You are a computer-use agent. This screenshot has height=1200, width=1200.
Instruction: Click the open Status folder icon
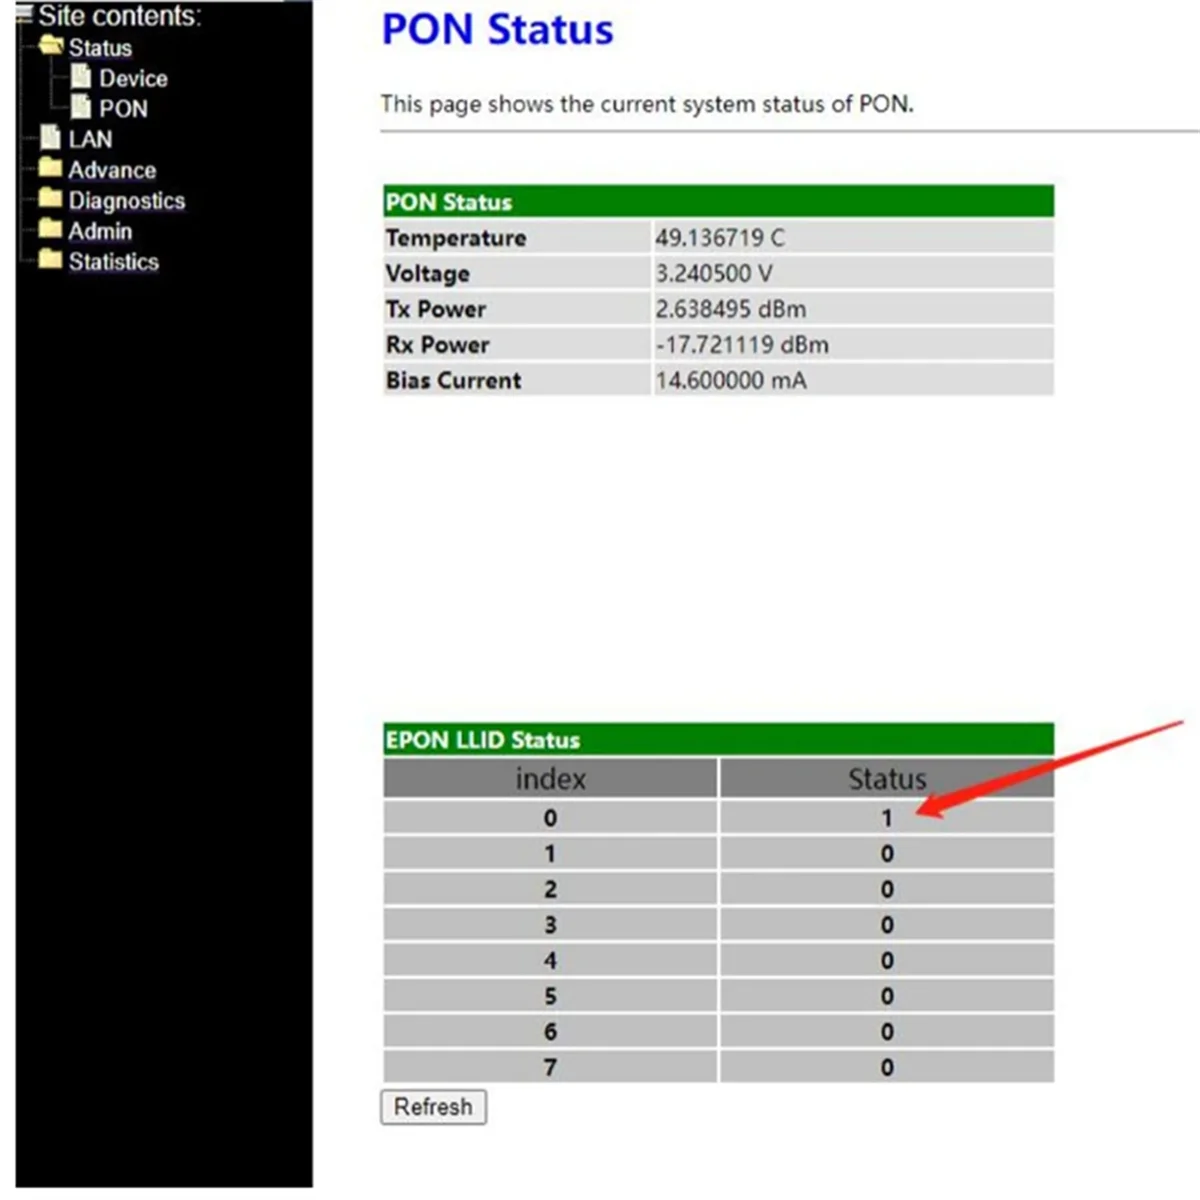51,45
